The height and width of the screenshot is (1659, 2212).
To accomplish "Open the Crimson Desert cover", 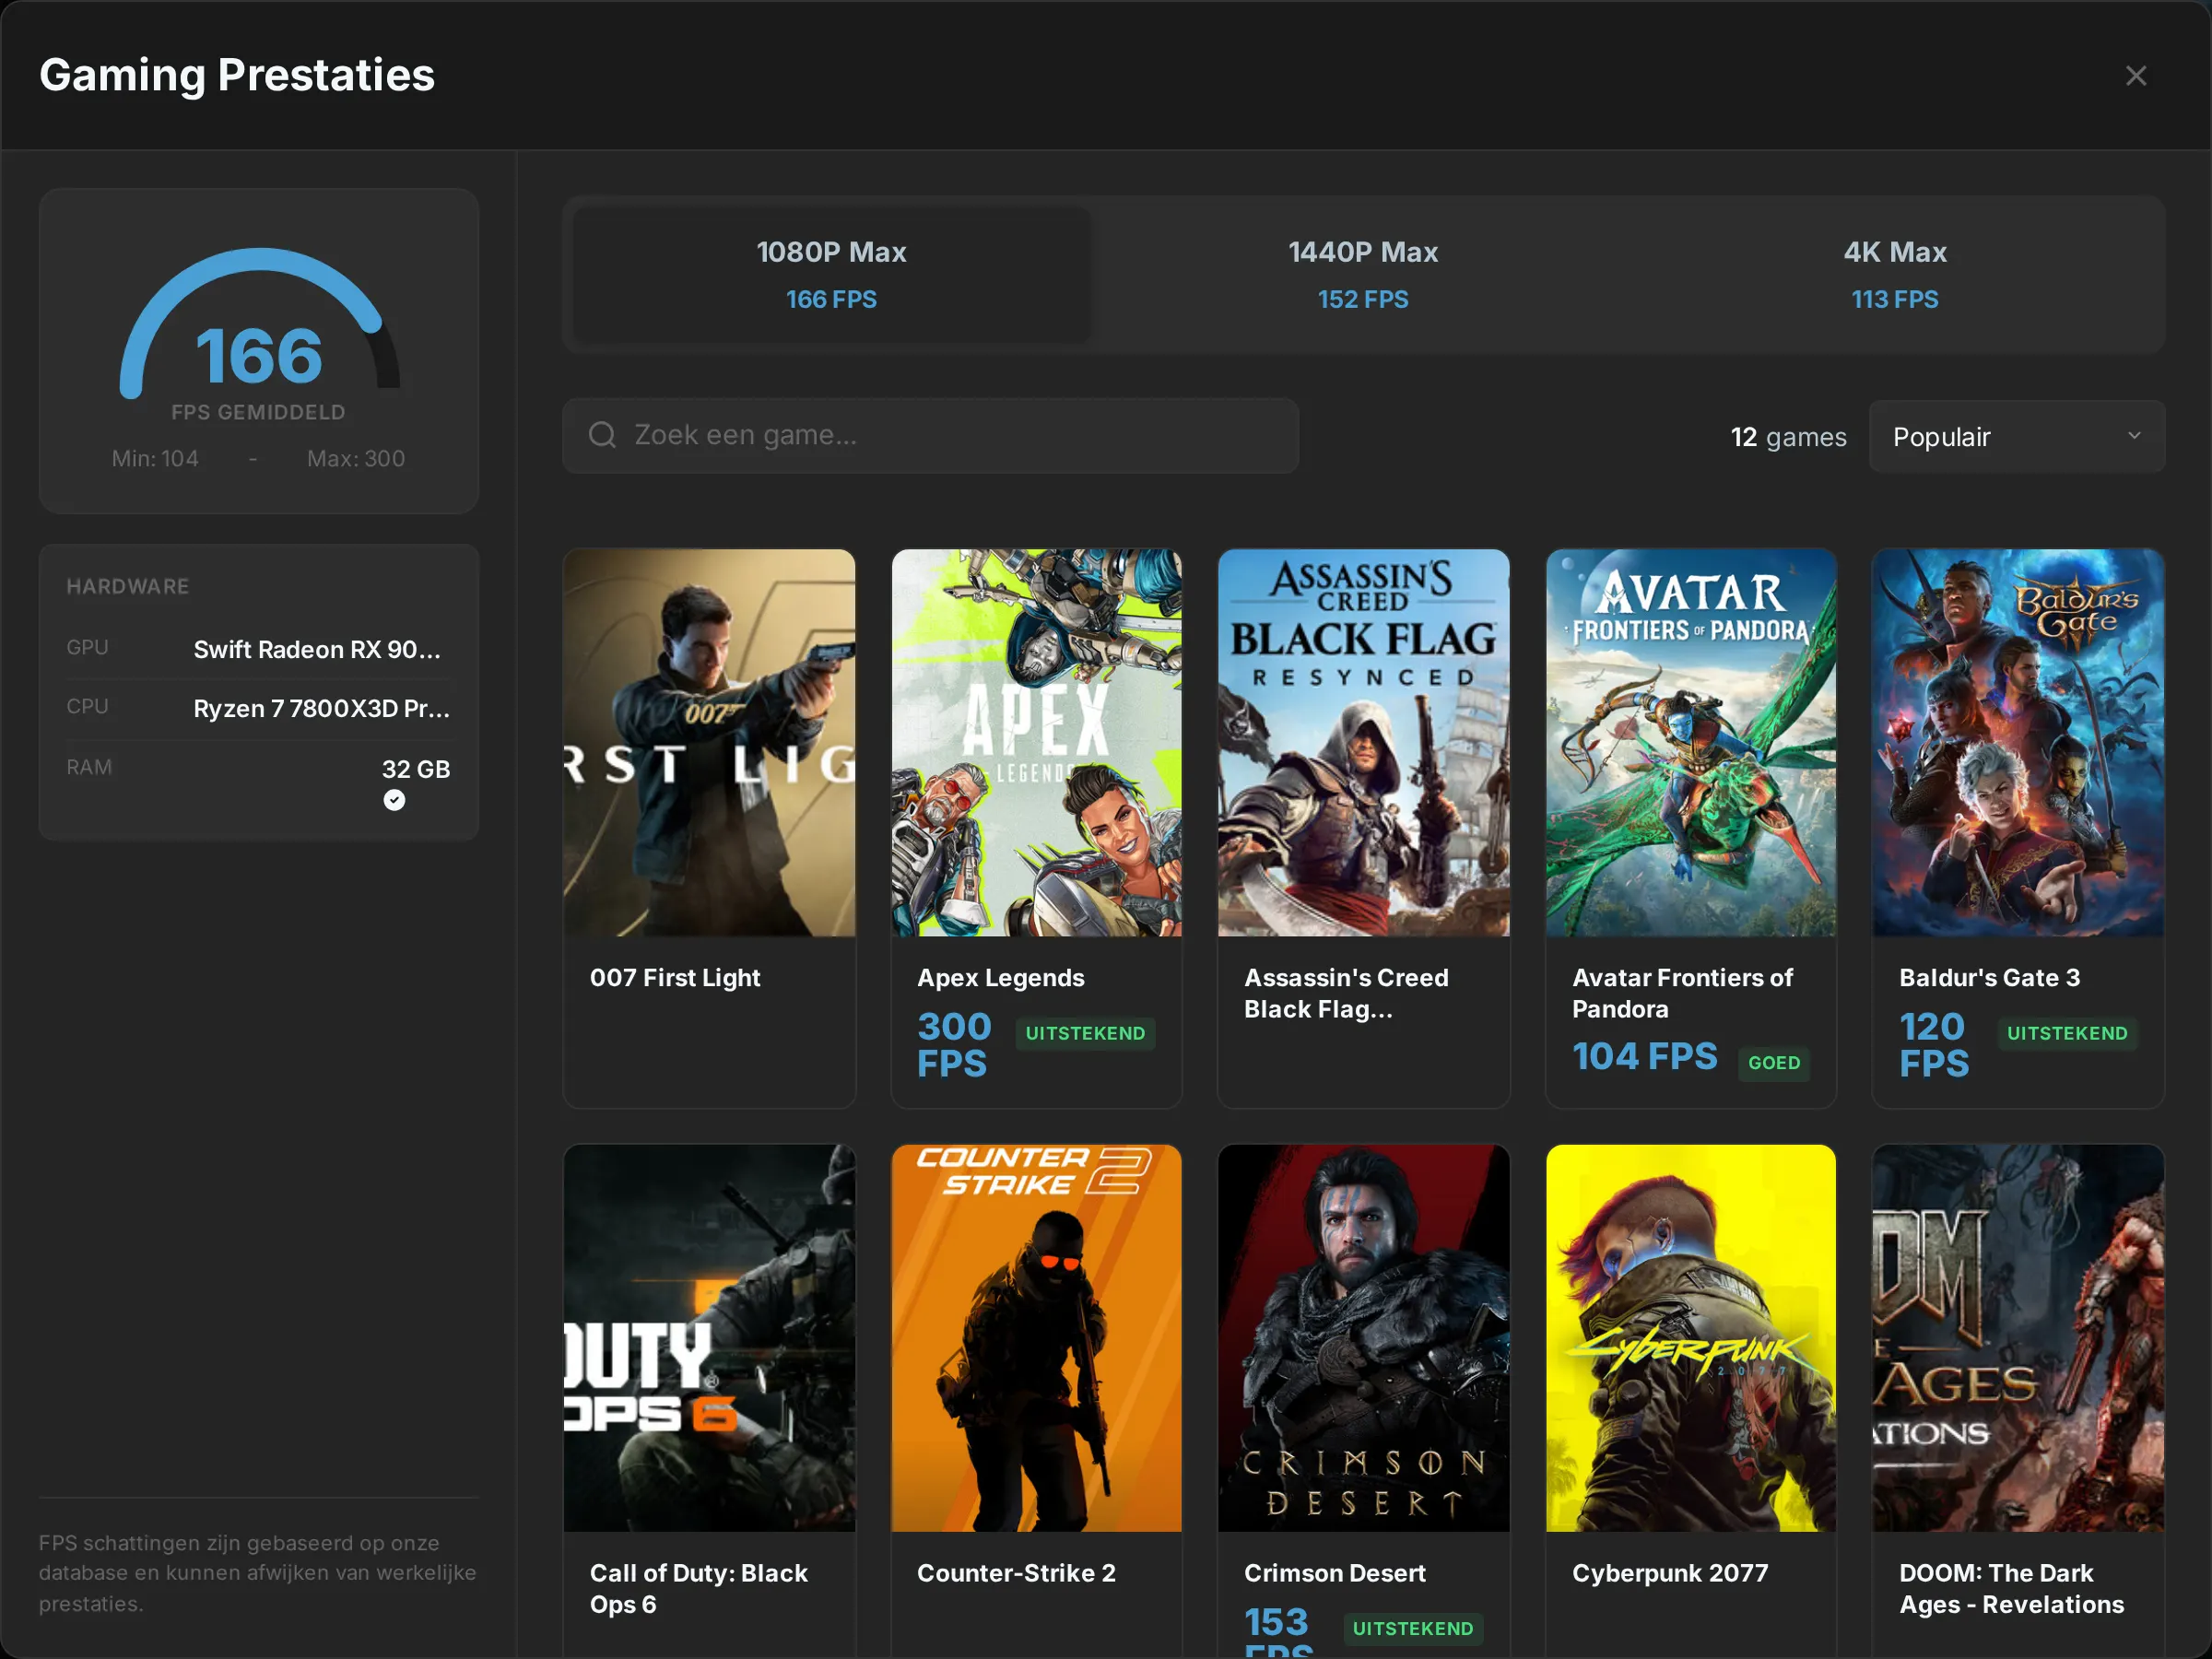I will click(x=1363, y=1338).
